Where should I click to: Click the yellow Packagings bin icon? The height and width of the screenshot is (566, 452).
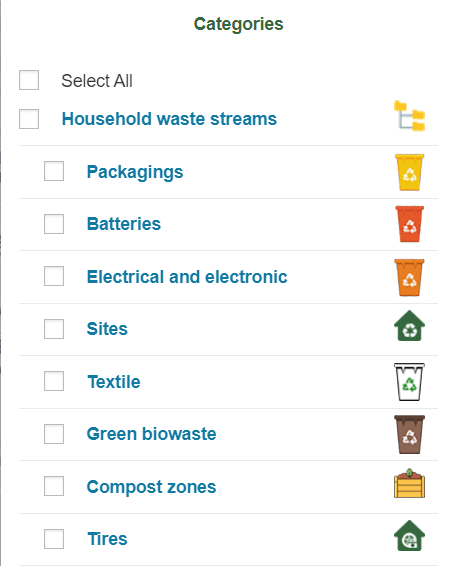(x=409, y=172)
